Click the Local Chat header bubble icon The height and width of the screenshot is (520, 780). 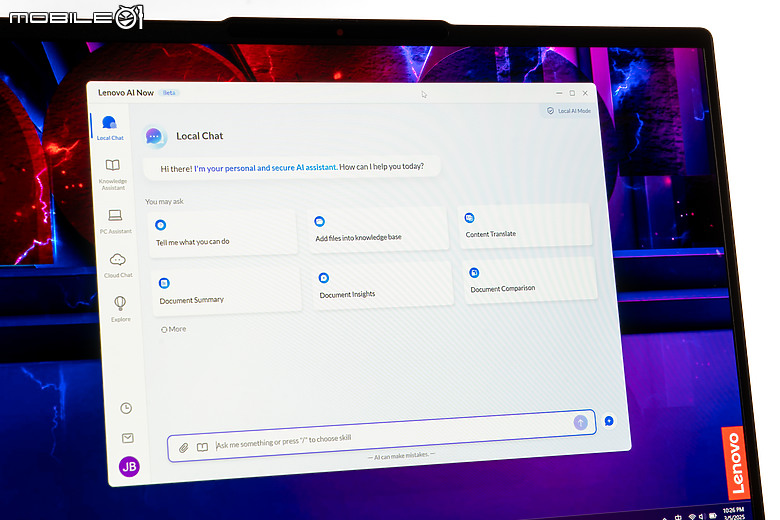coord(155,136)
